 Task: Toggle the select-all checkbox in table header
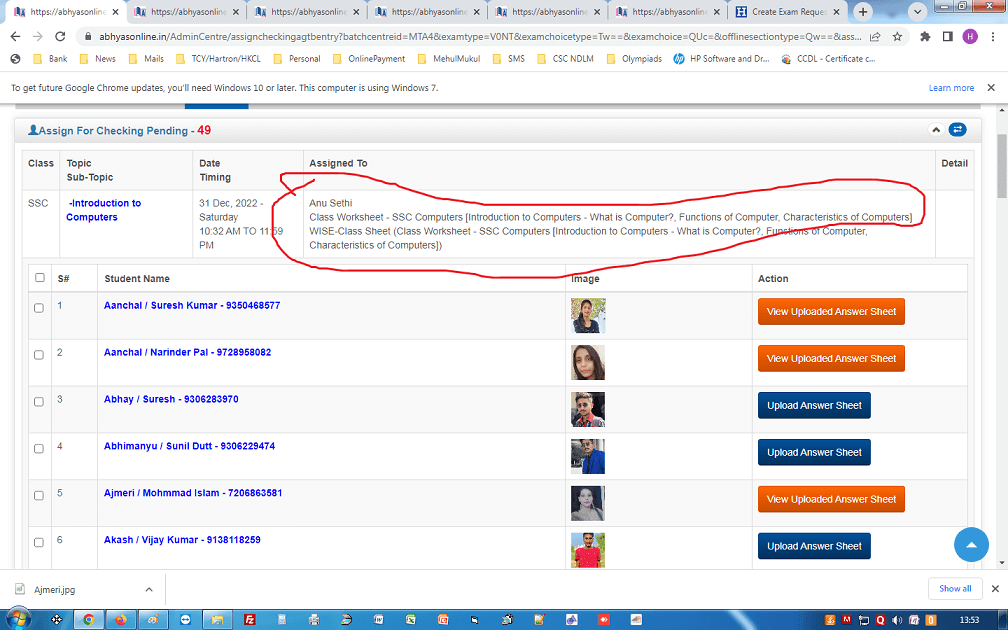[39, 278]
